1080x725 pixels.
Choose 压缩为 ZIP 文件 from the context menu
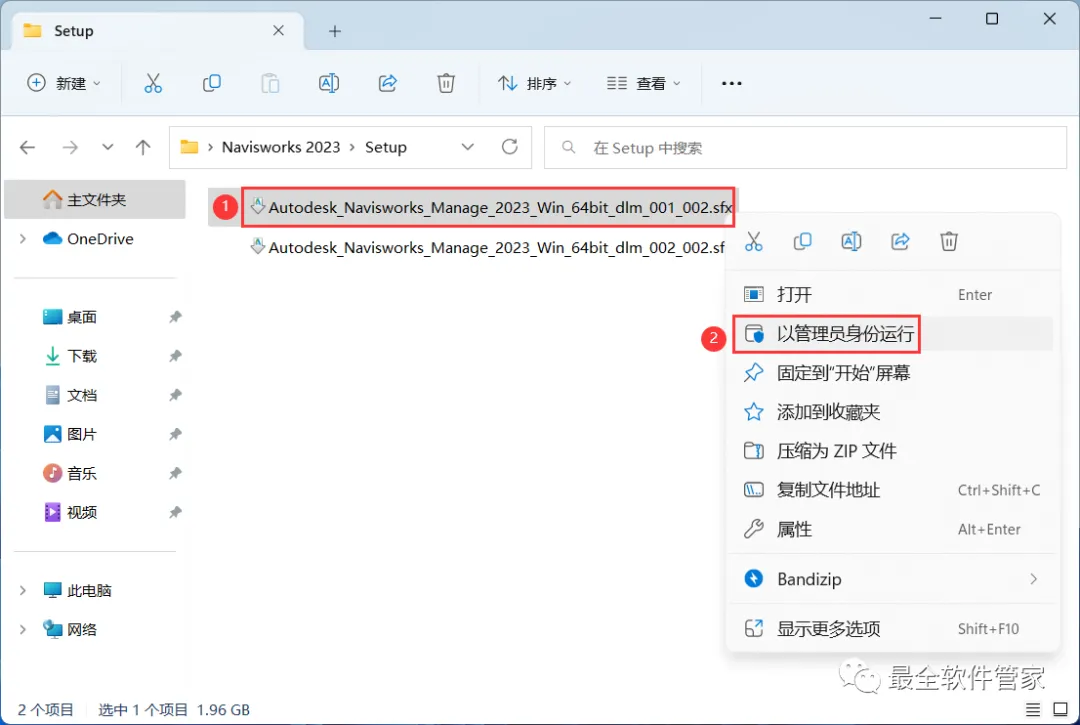tap(893, 451)
